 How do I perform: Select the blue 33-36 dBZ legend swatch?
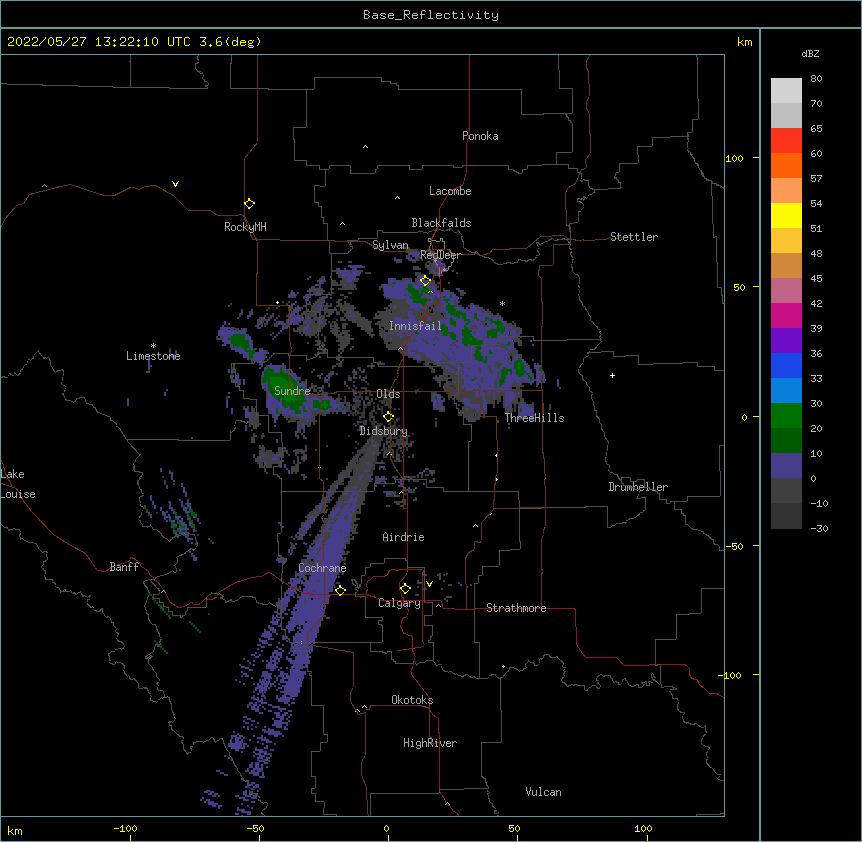(x=786, y=365)
